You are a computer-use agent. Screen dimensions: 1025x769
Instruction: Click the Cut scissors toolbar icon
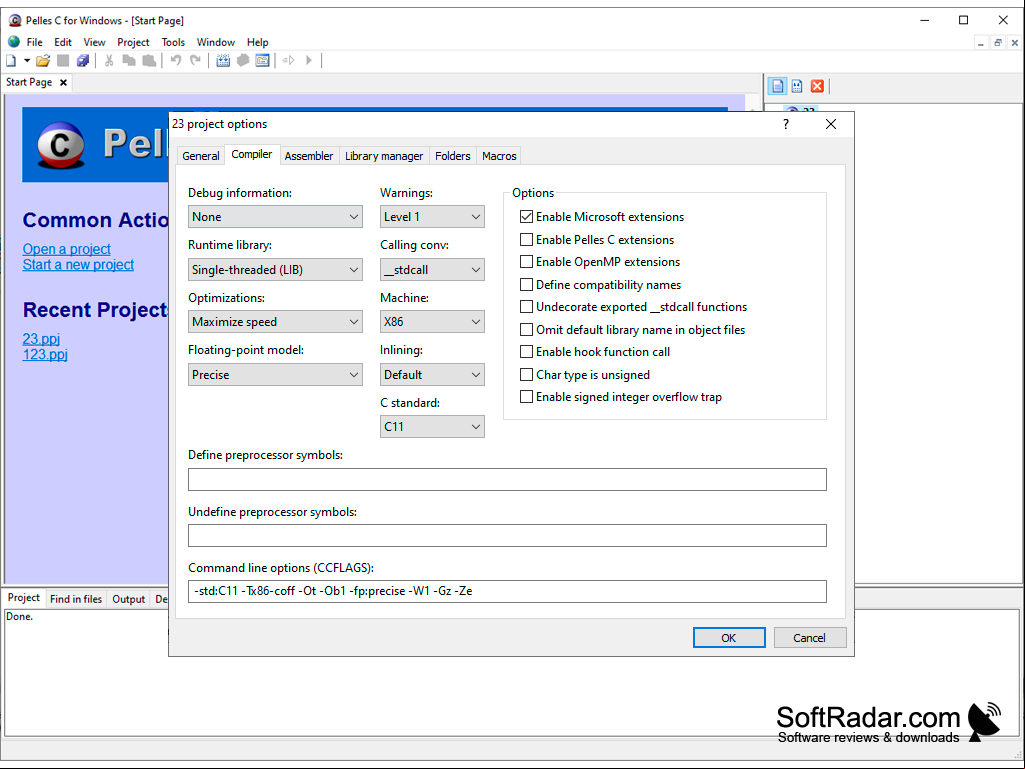click(x=109, y=61)
